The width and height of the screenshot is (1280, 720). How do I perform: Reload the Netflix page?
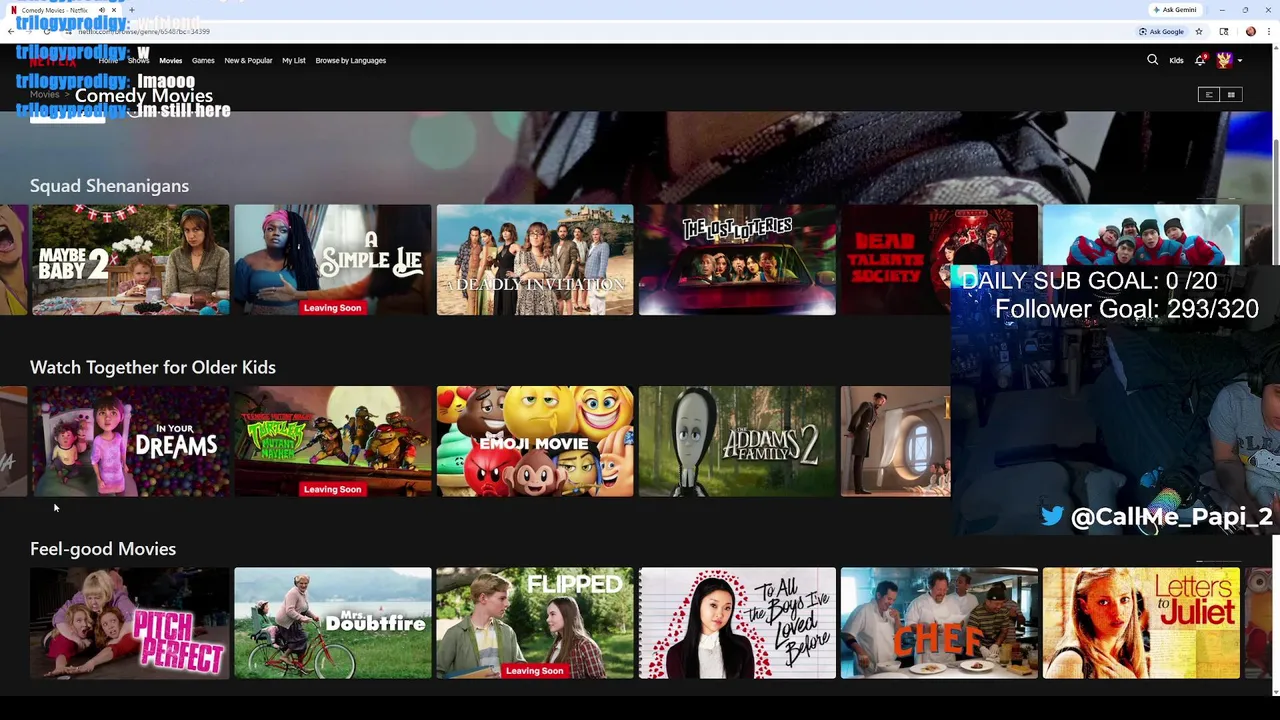46,31
